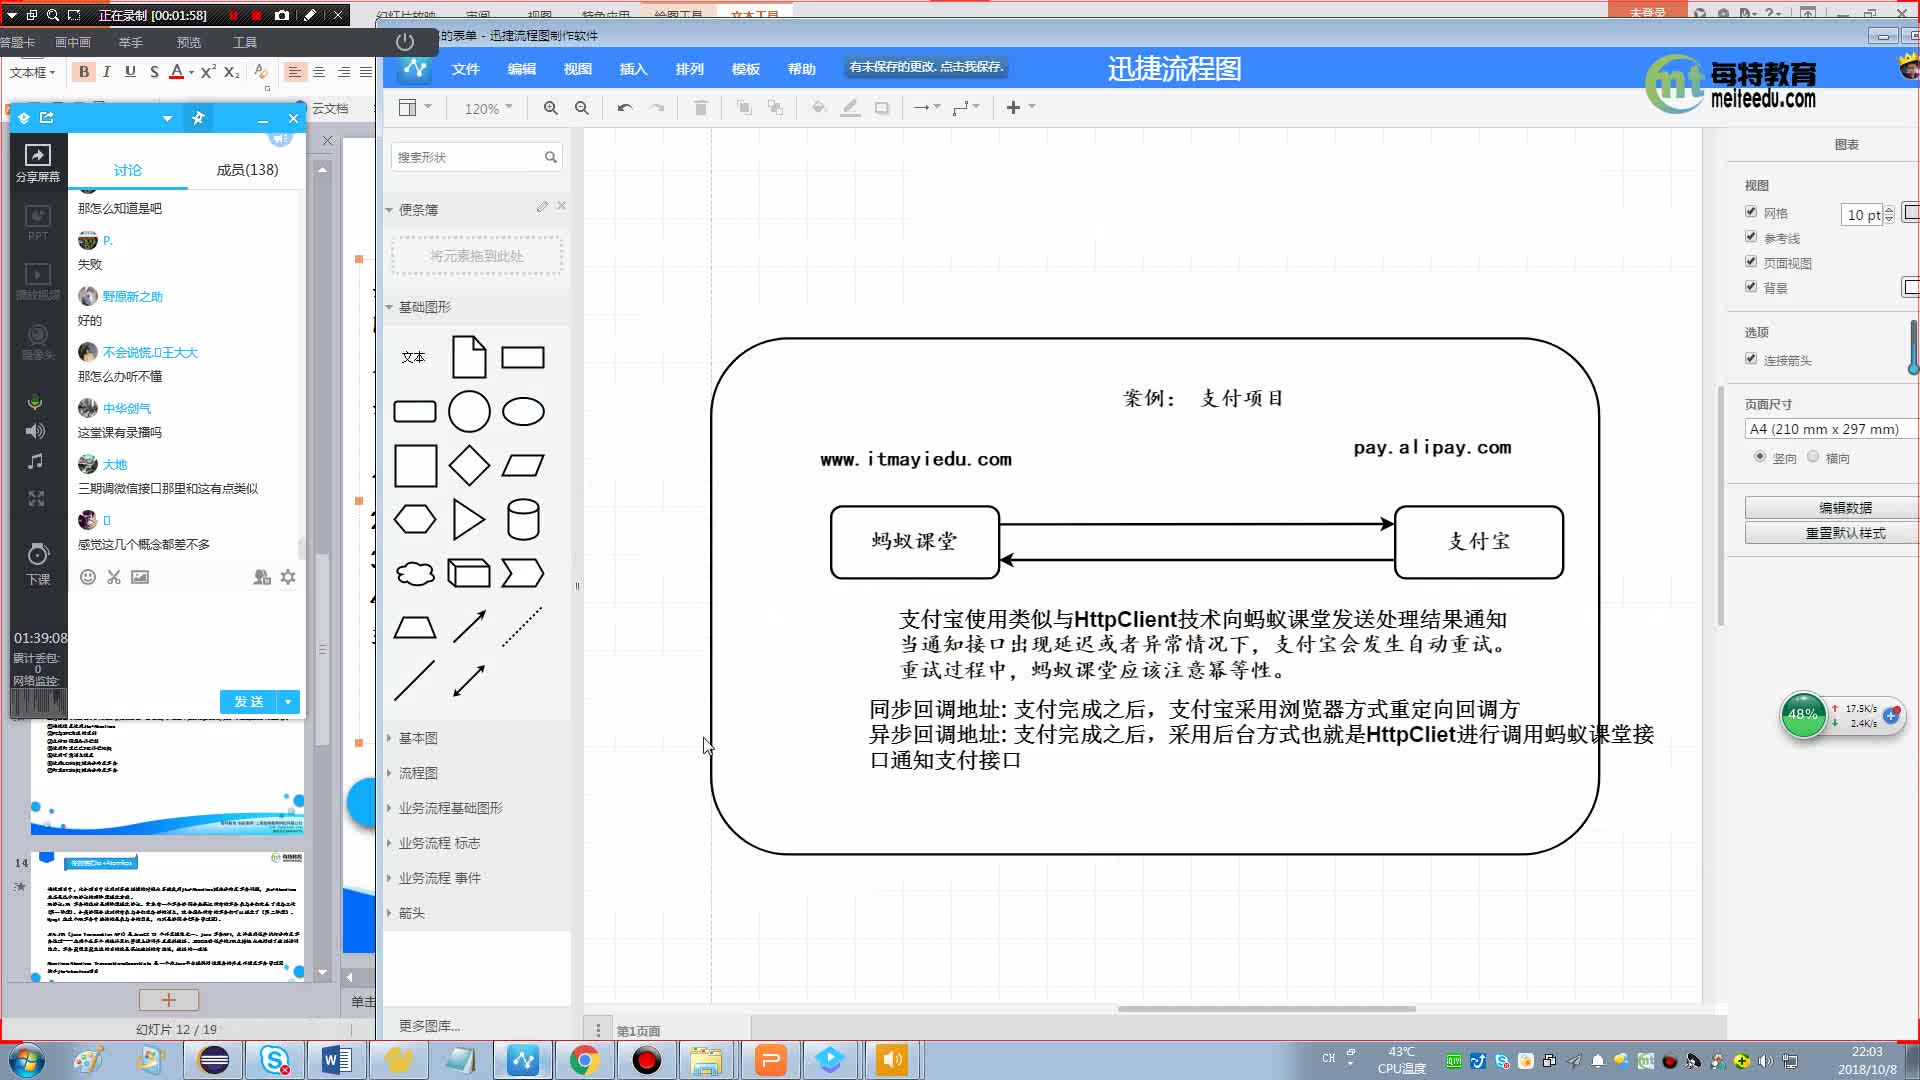
Task: Select the diamond shape
Action: [x=469, y=465]
